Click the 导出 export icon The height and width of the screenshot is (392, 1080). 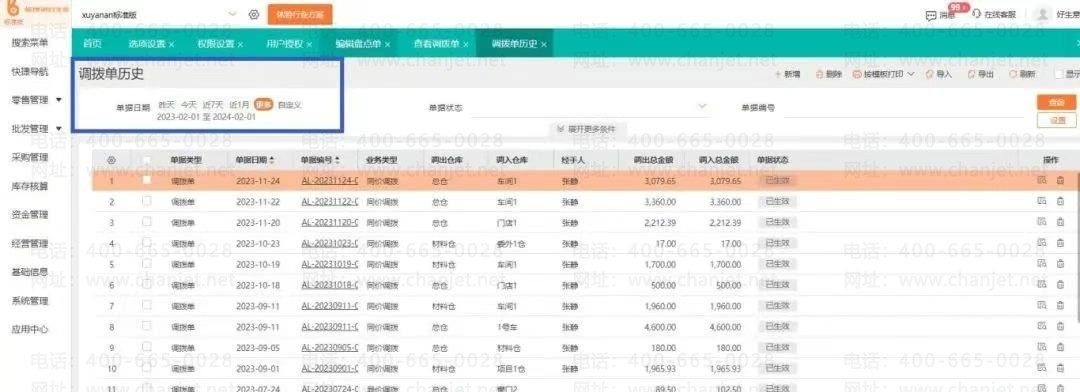[971, 74]
